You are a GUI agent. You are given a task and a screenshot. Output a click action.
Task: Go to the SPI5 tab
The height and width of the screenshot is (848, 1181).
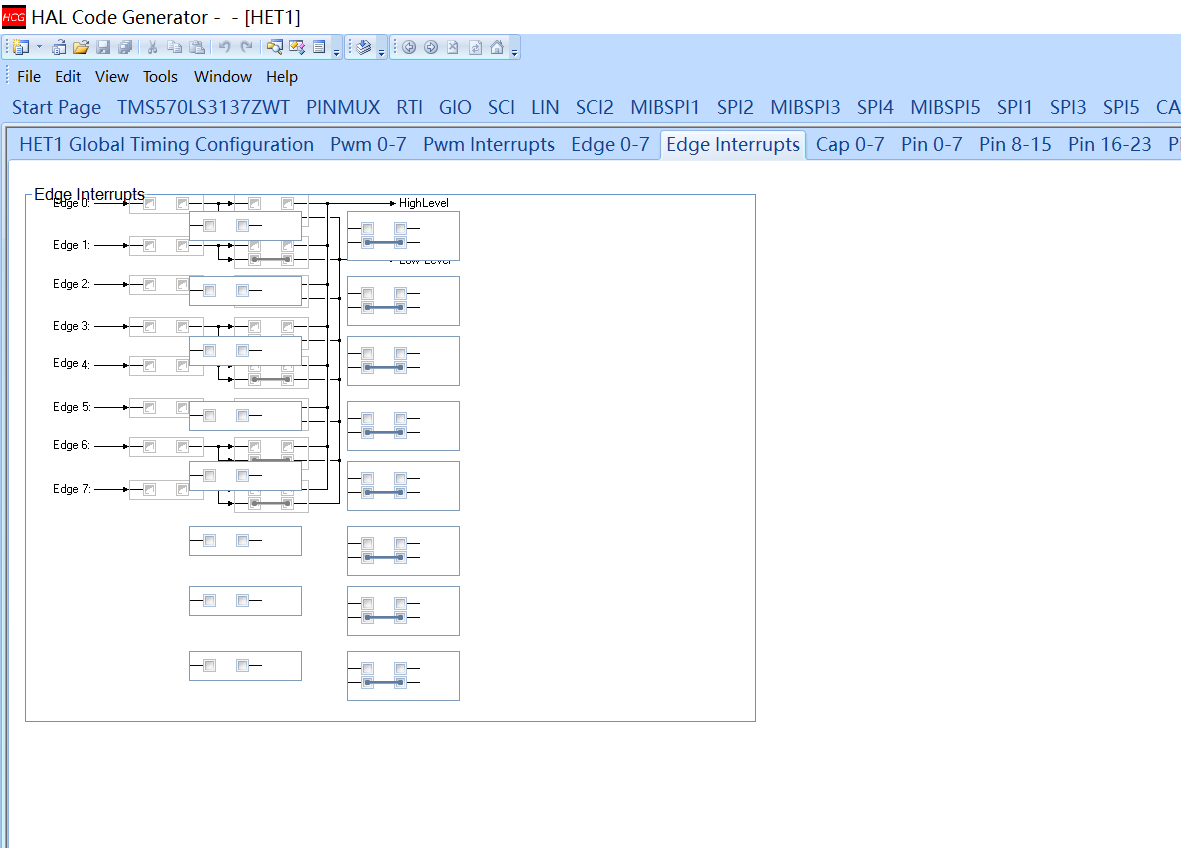click(x=1121, y=107)
